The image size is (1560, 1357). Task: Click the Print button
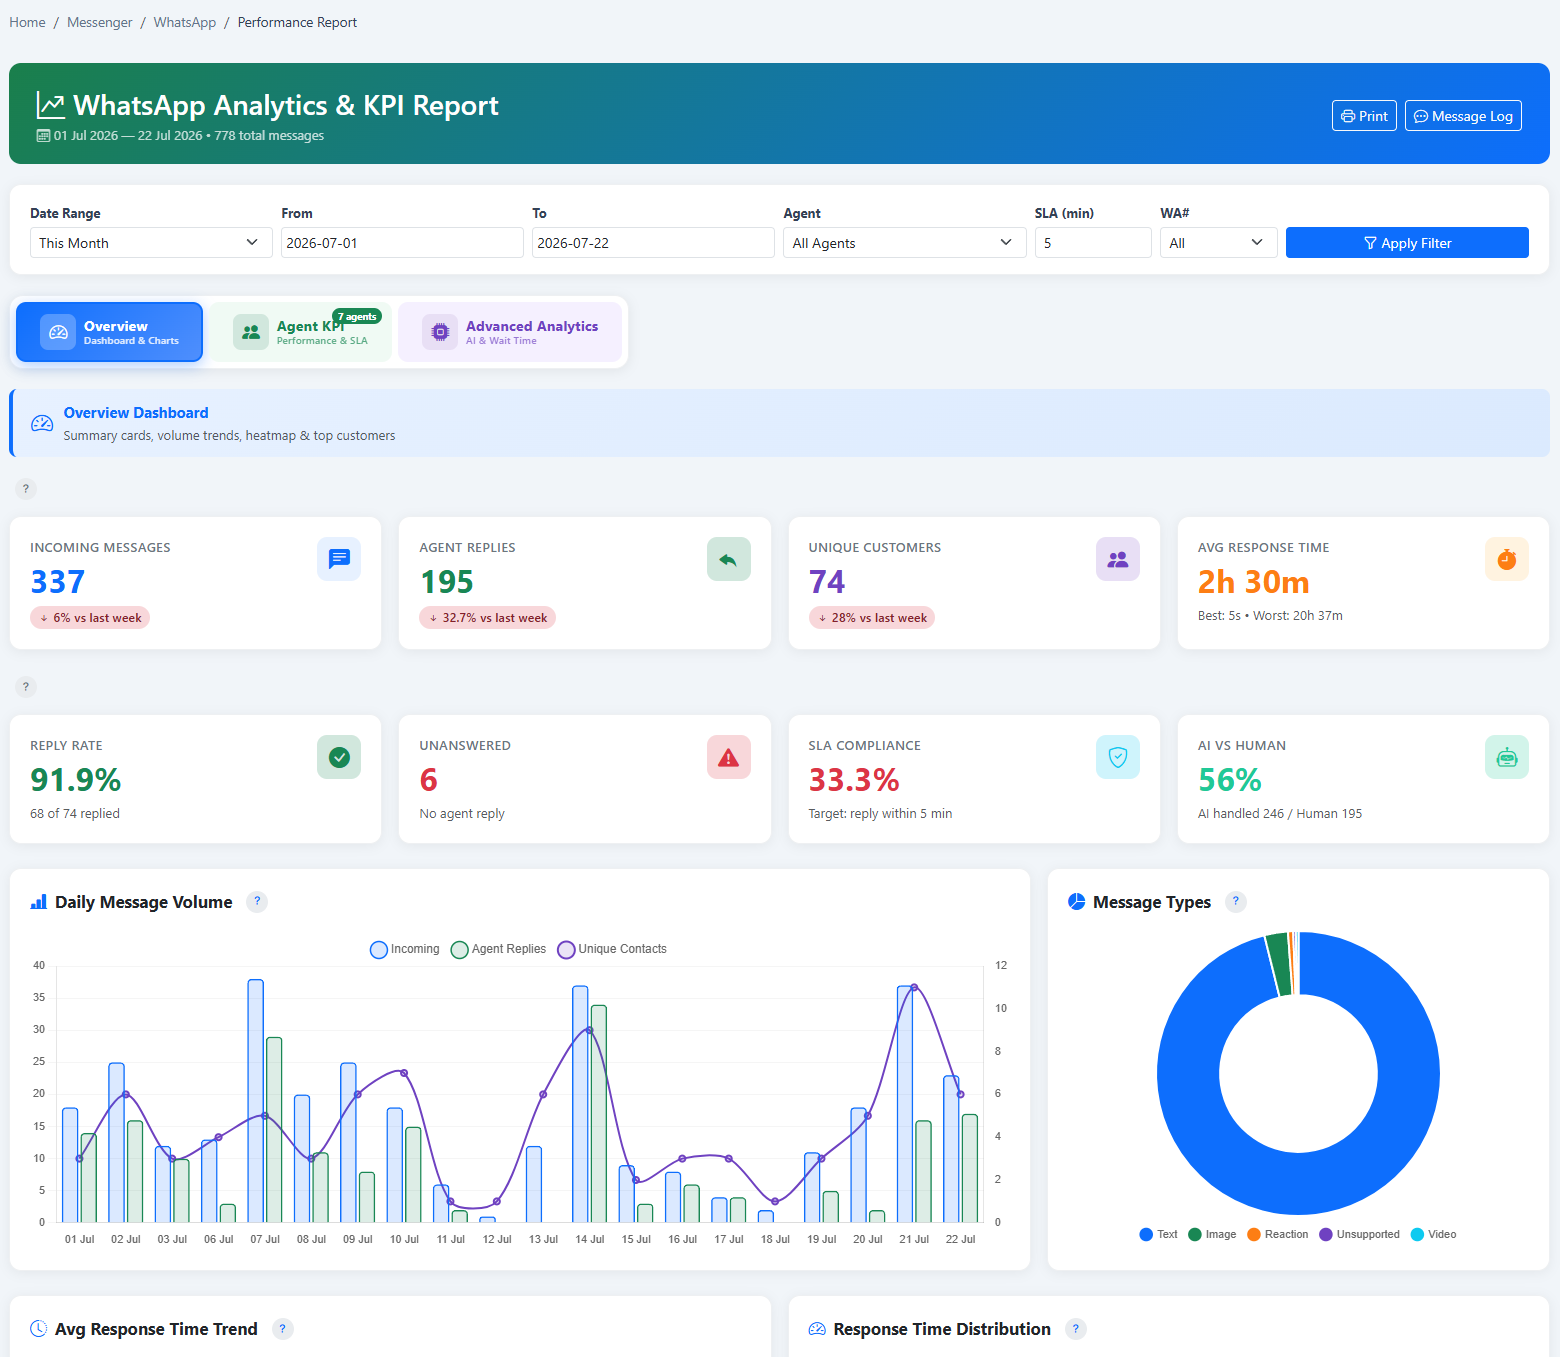coord(1364,116)
